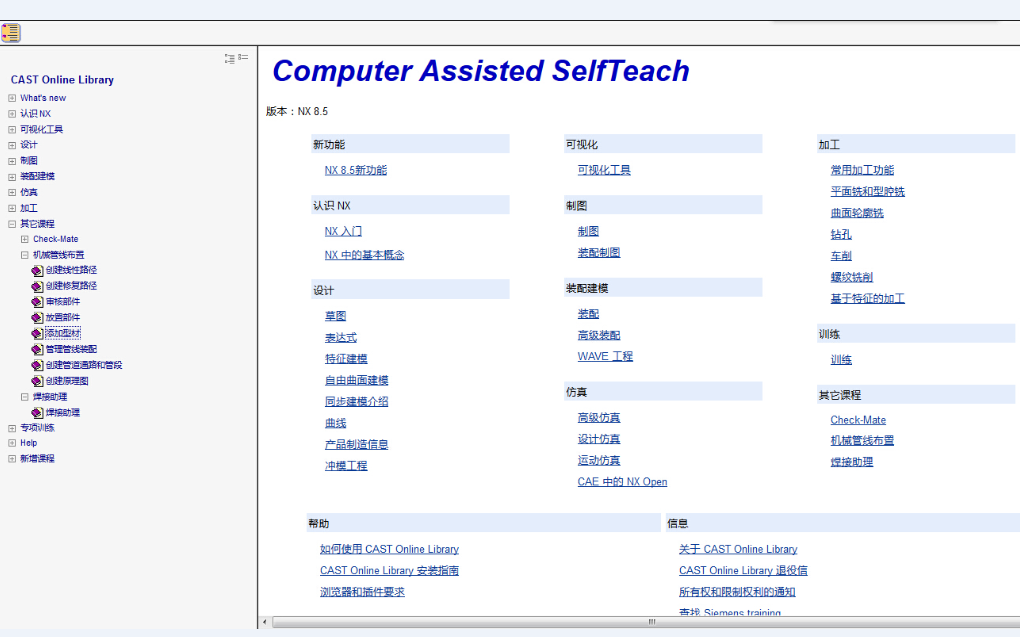
Task: Open the 自由曲面建模 link
Action: coord(356,381)
